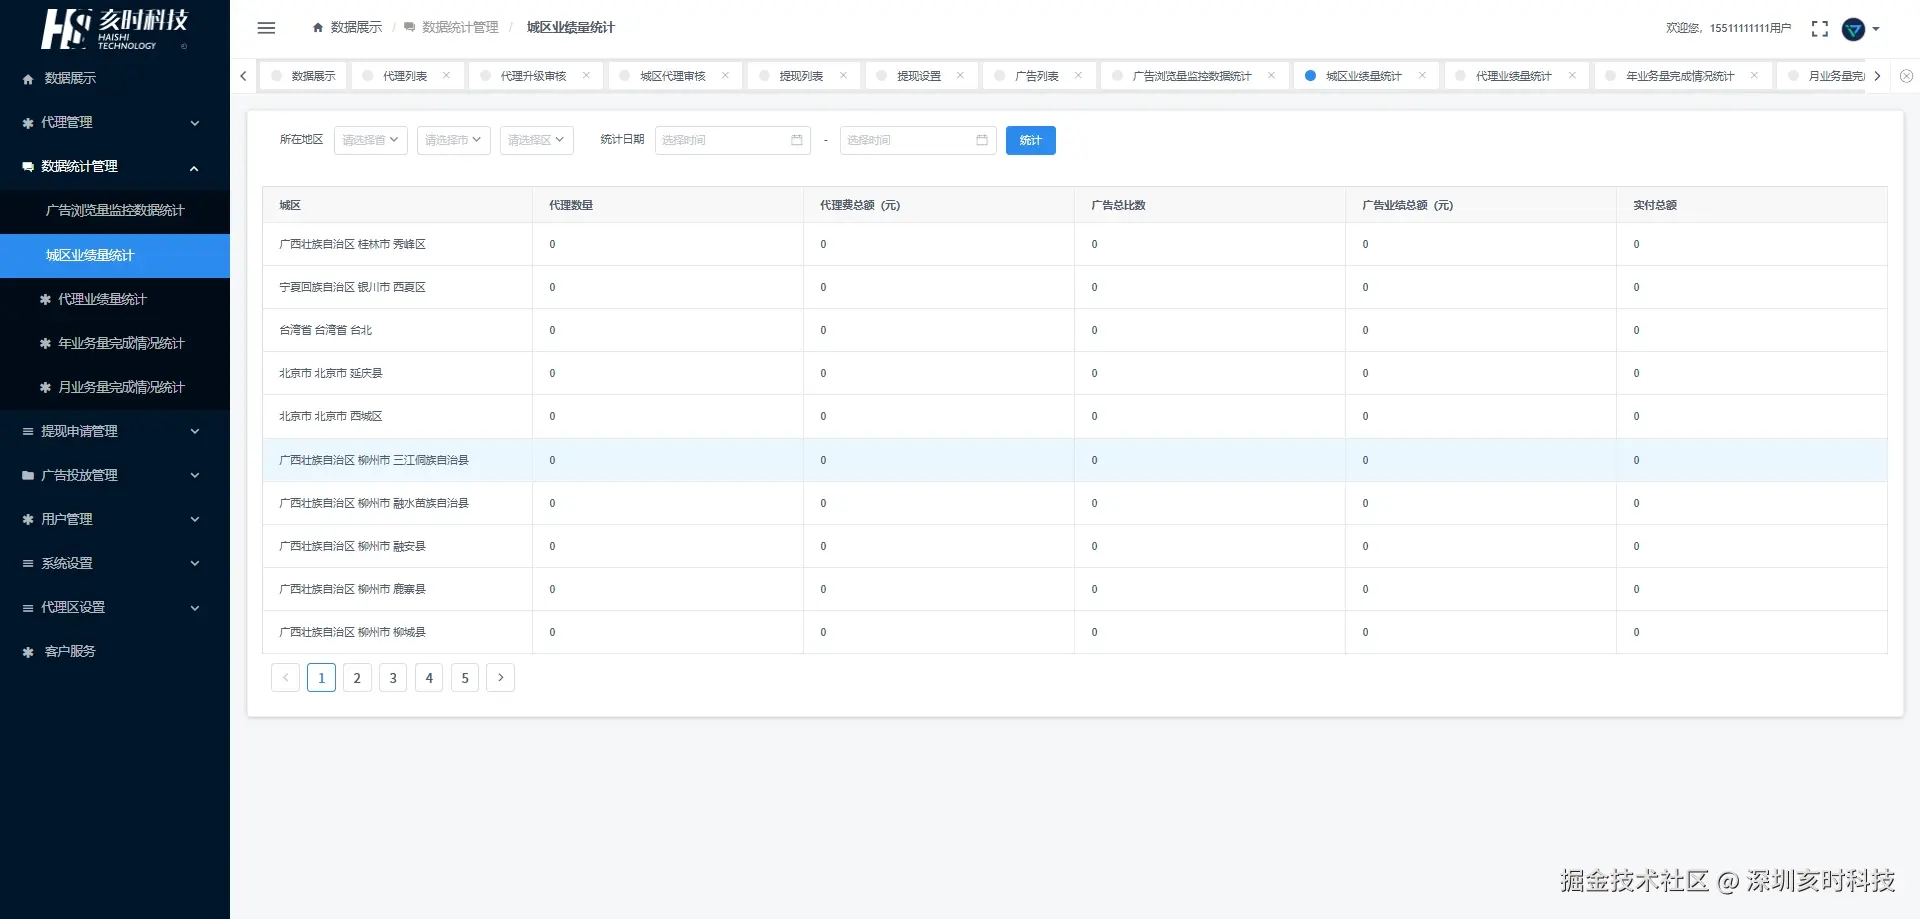Toggle the sidebar with the hamburger icon
1920x919 pixels.
click(x=266, y=28)
